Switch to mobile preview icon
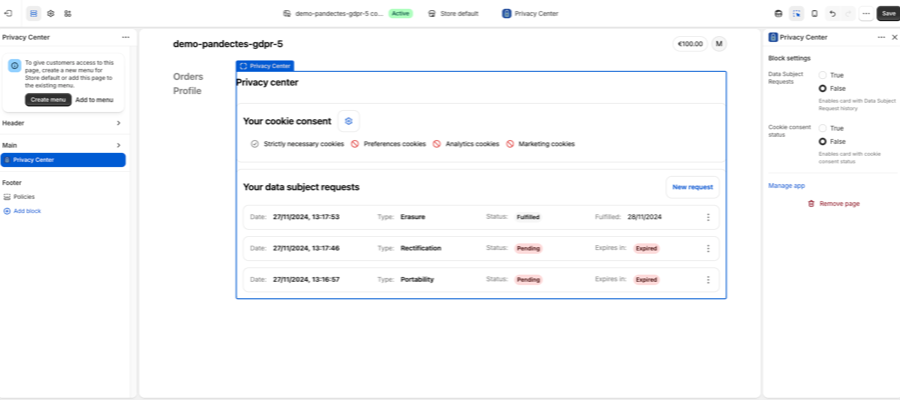The image size is (900, 400). (x=814, y=13)
